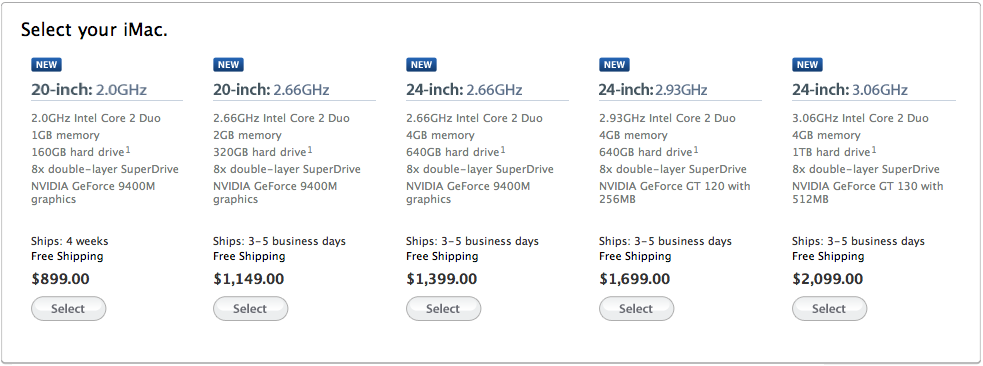983x366 pixels.
Task: Click the Select your iMac. heading
Action: [x=94, y=30]
